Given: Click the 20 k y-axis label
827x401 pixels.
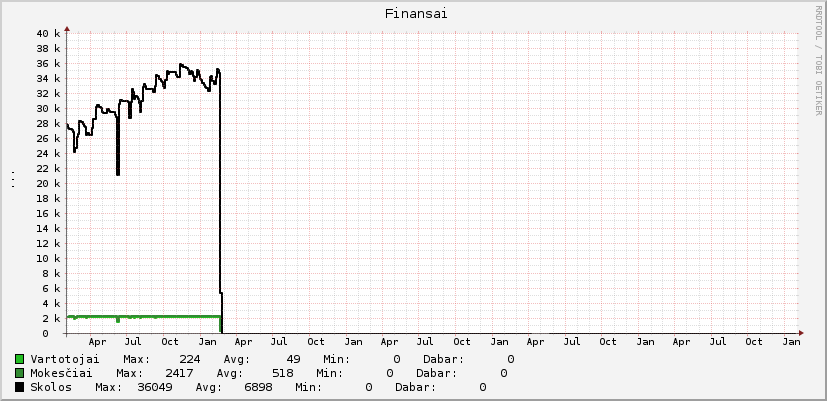Looking at the screenshot, I should pos(48,184).
